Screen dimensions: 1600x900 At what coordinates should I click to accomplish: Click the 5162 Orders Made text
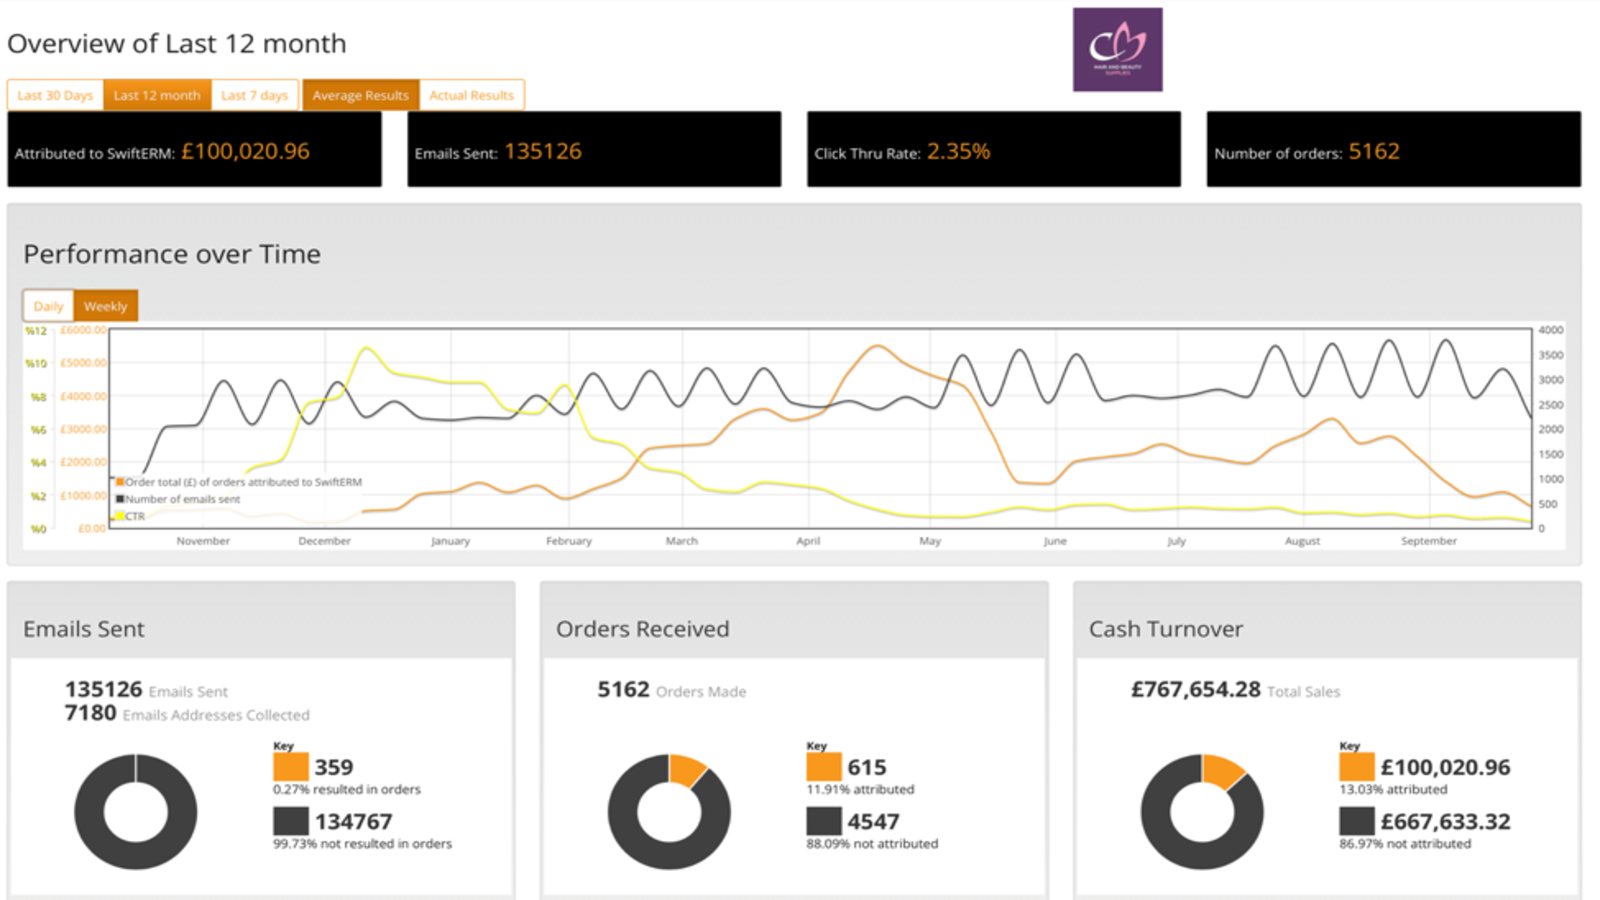pyautogui.click(x=672, y=690)
